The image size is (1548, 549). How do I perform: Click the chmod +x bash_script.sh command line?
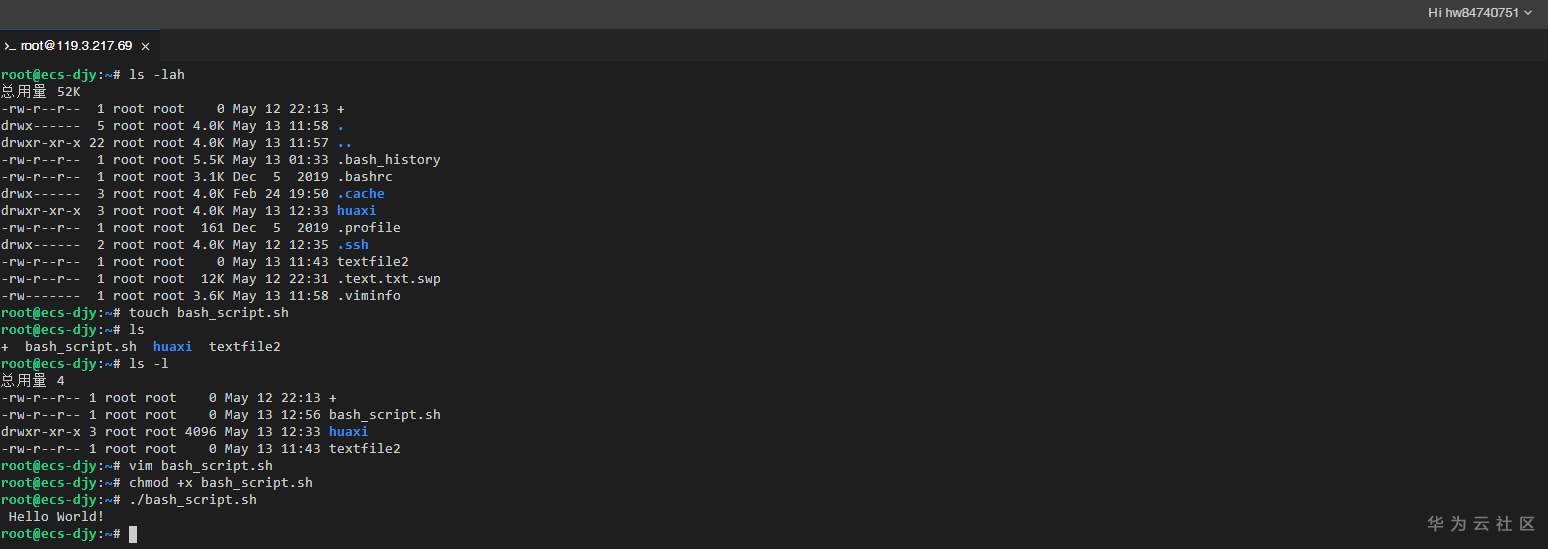221,483
